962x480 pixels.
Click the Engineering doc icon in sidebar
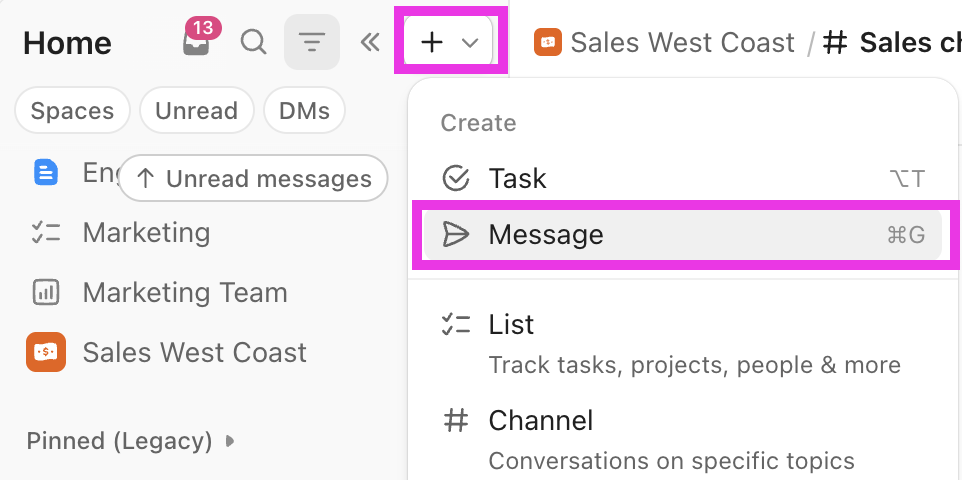[x=45, y=172]
